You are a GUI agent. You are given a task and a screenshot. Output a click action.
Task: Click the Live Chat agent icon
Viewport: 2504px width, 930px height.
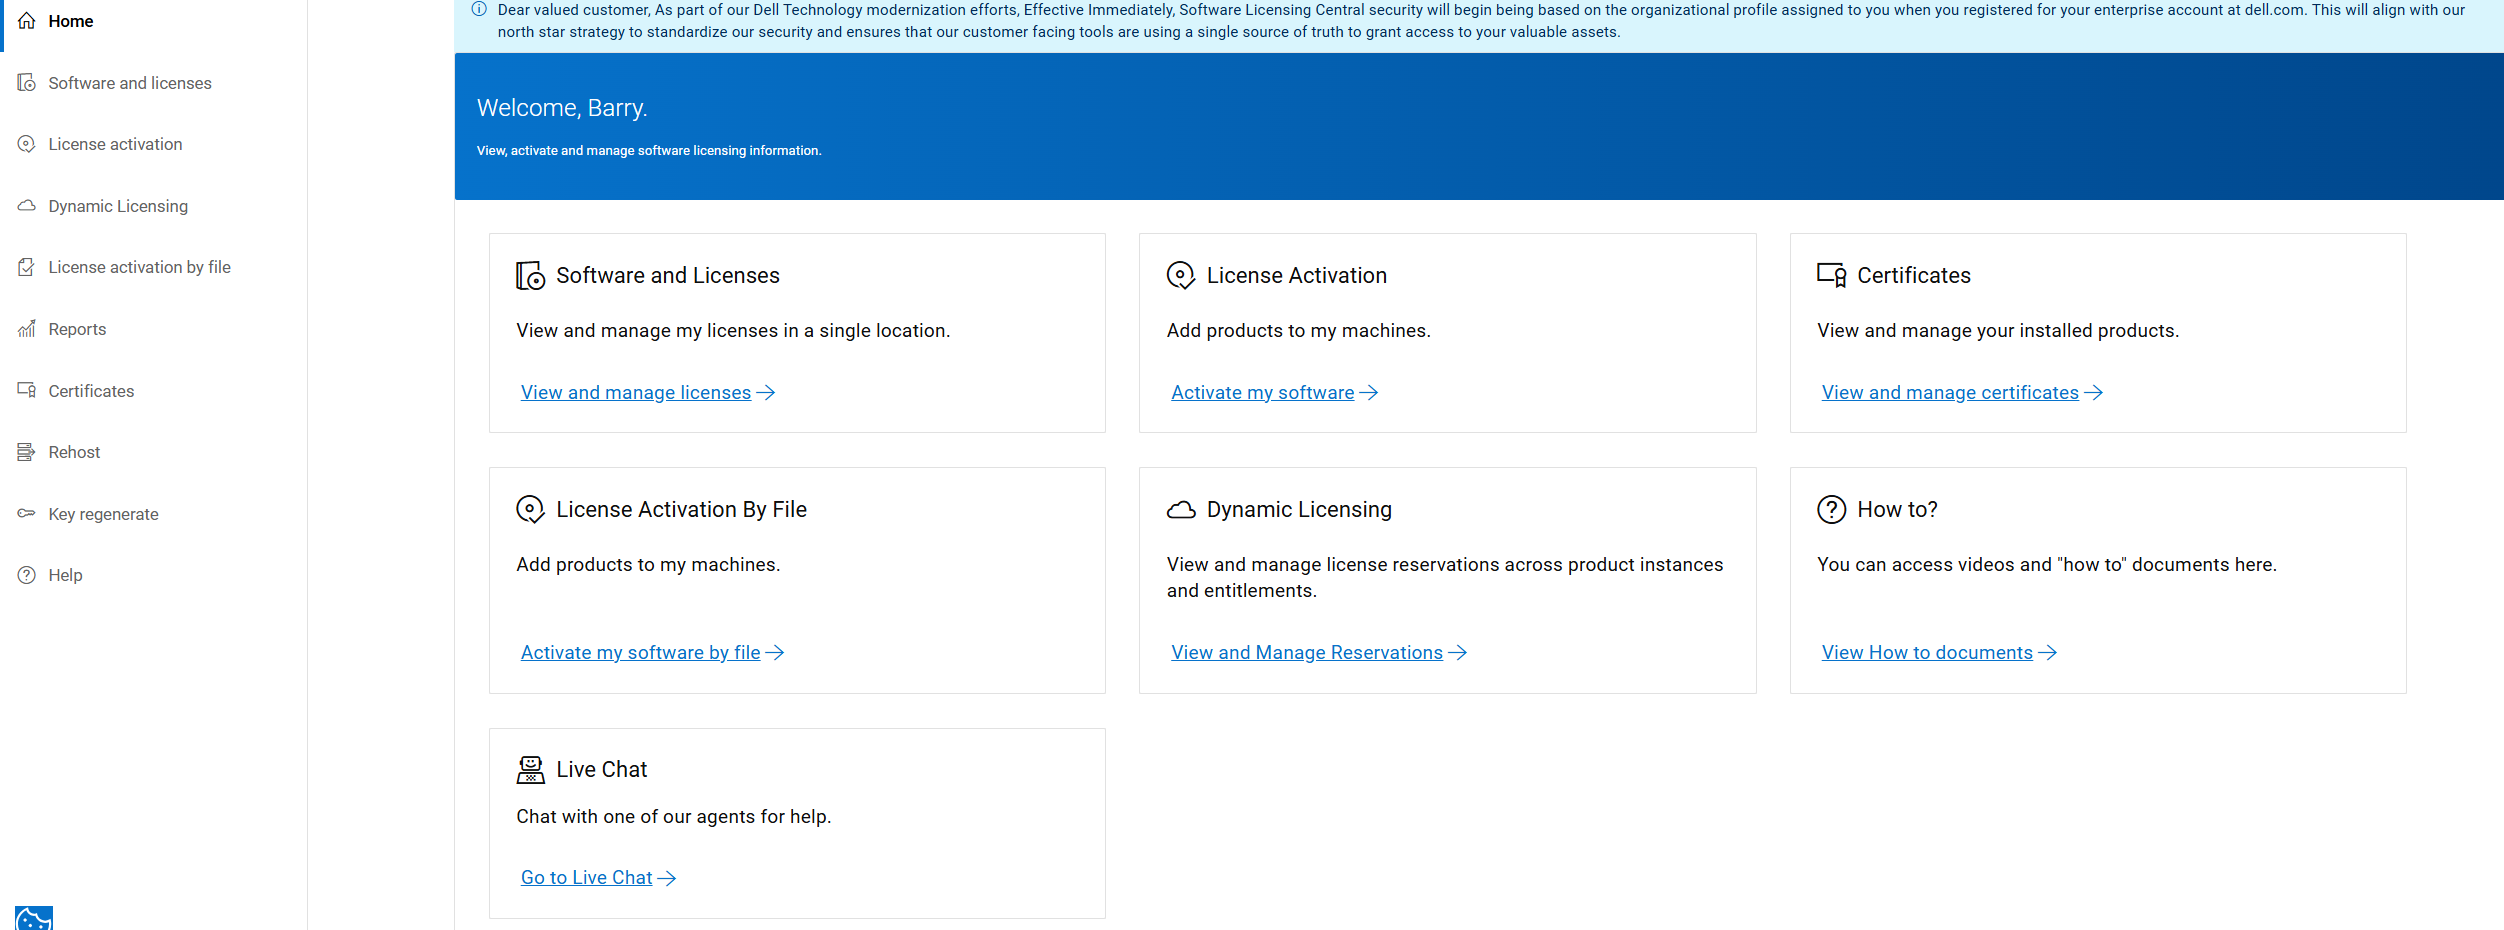529,768
